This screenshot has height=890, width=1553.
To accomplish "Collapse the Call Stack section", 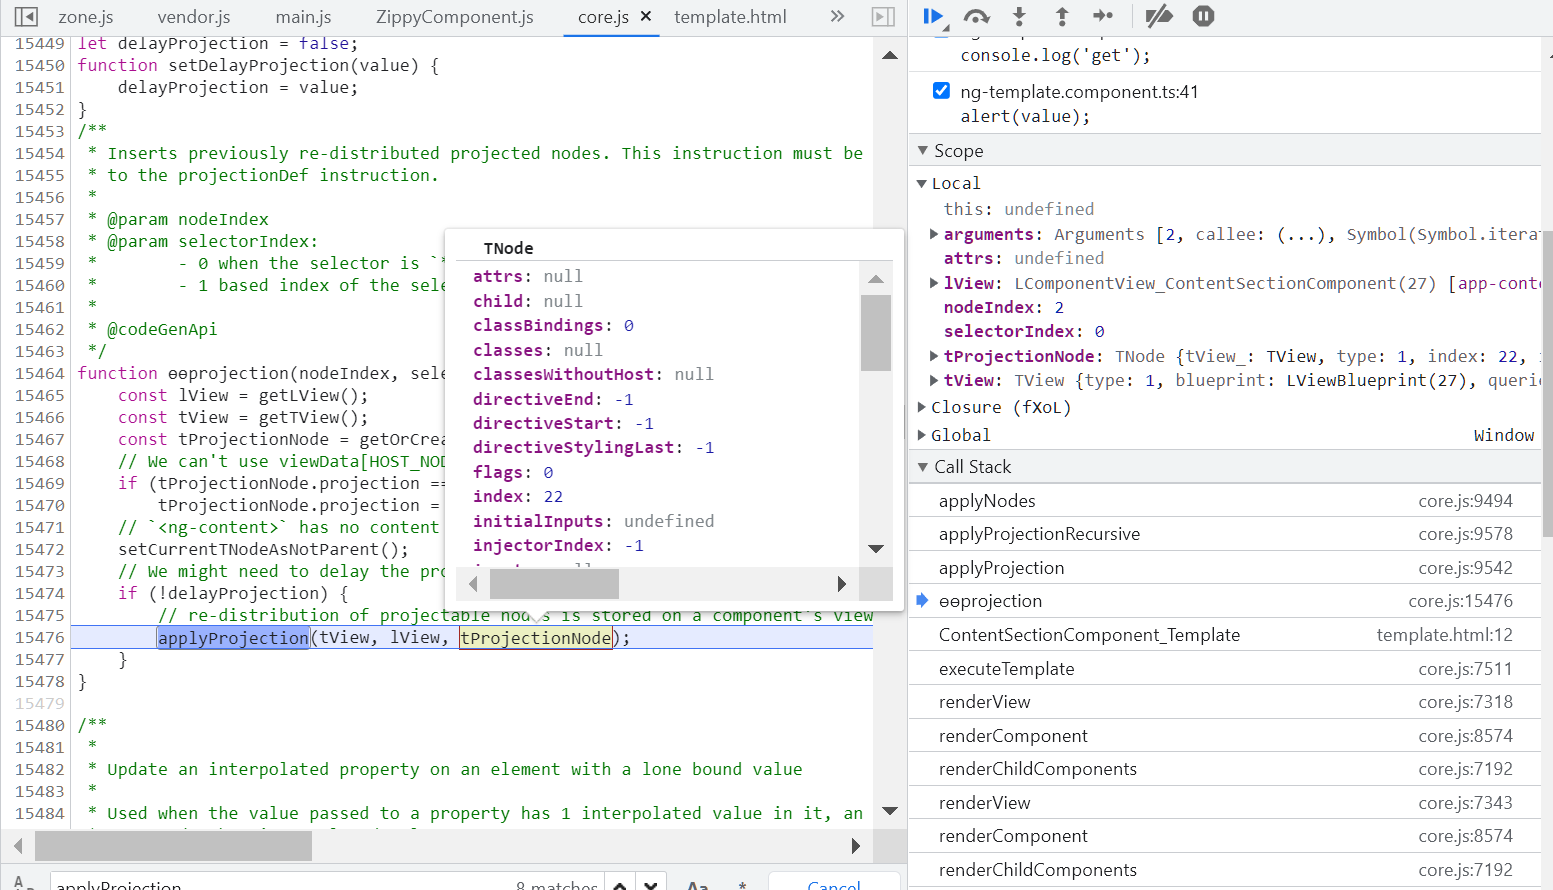I will pos(923,467).
